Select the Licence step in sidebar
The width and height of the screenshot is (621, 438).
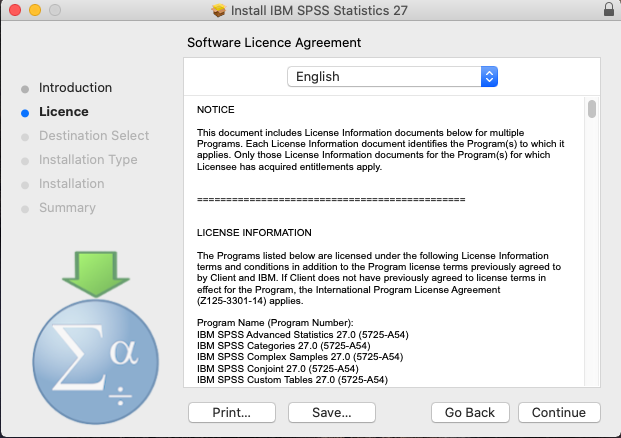(x=63, y=112)
